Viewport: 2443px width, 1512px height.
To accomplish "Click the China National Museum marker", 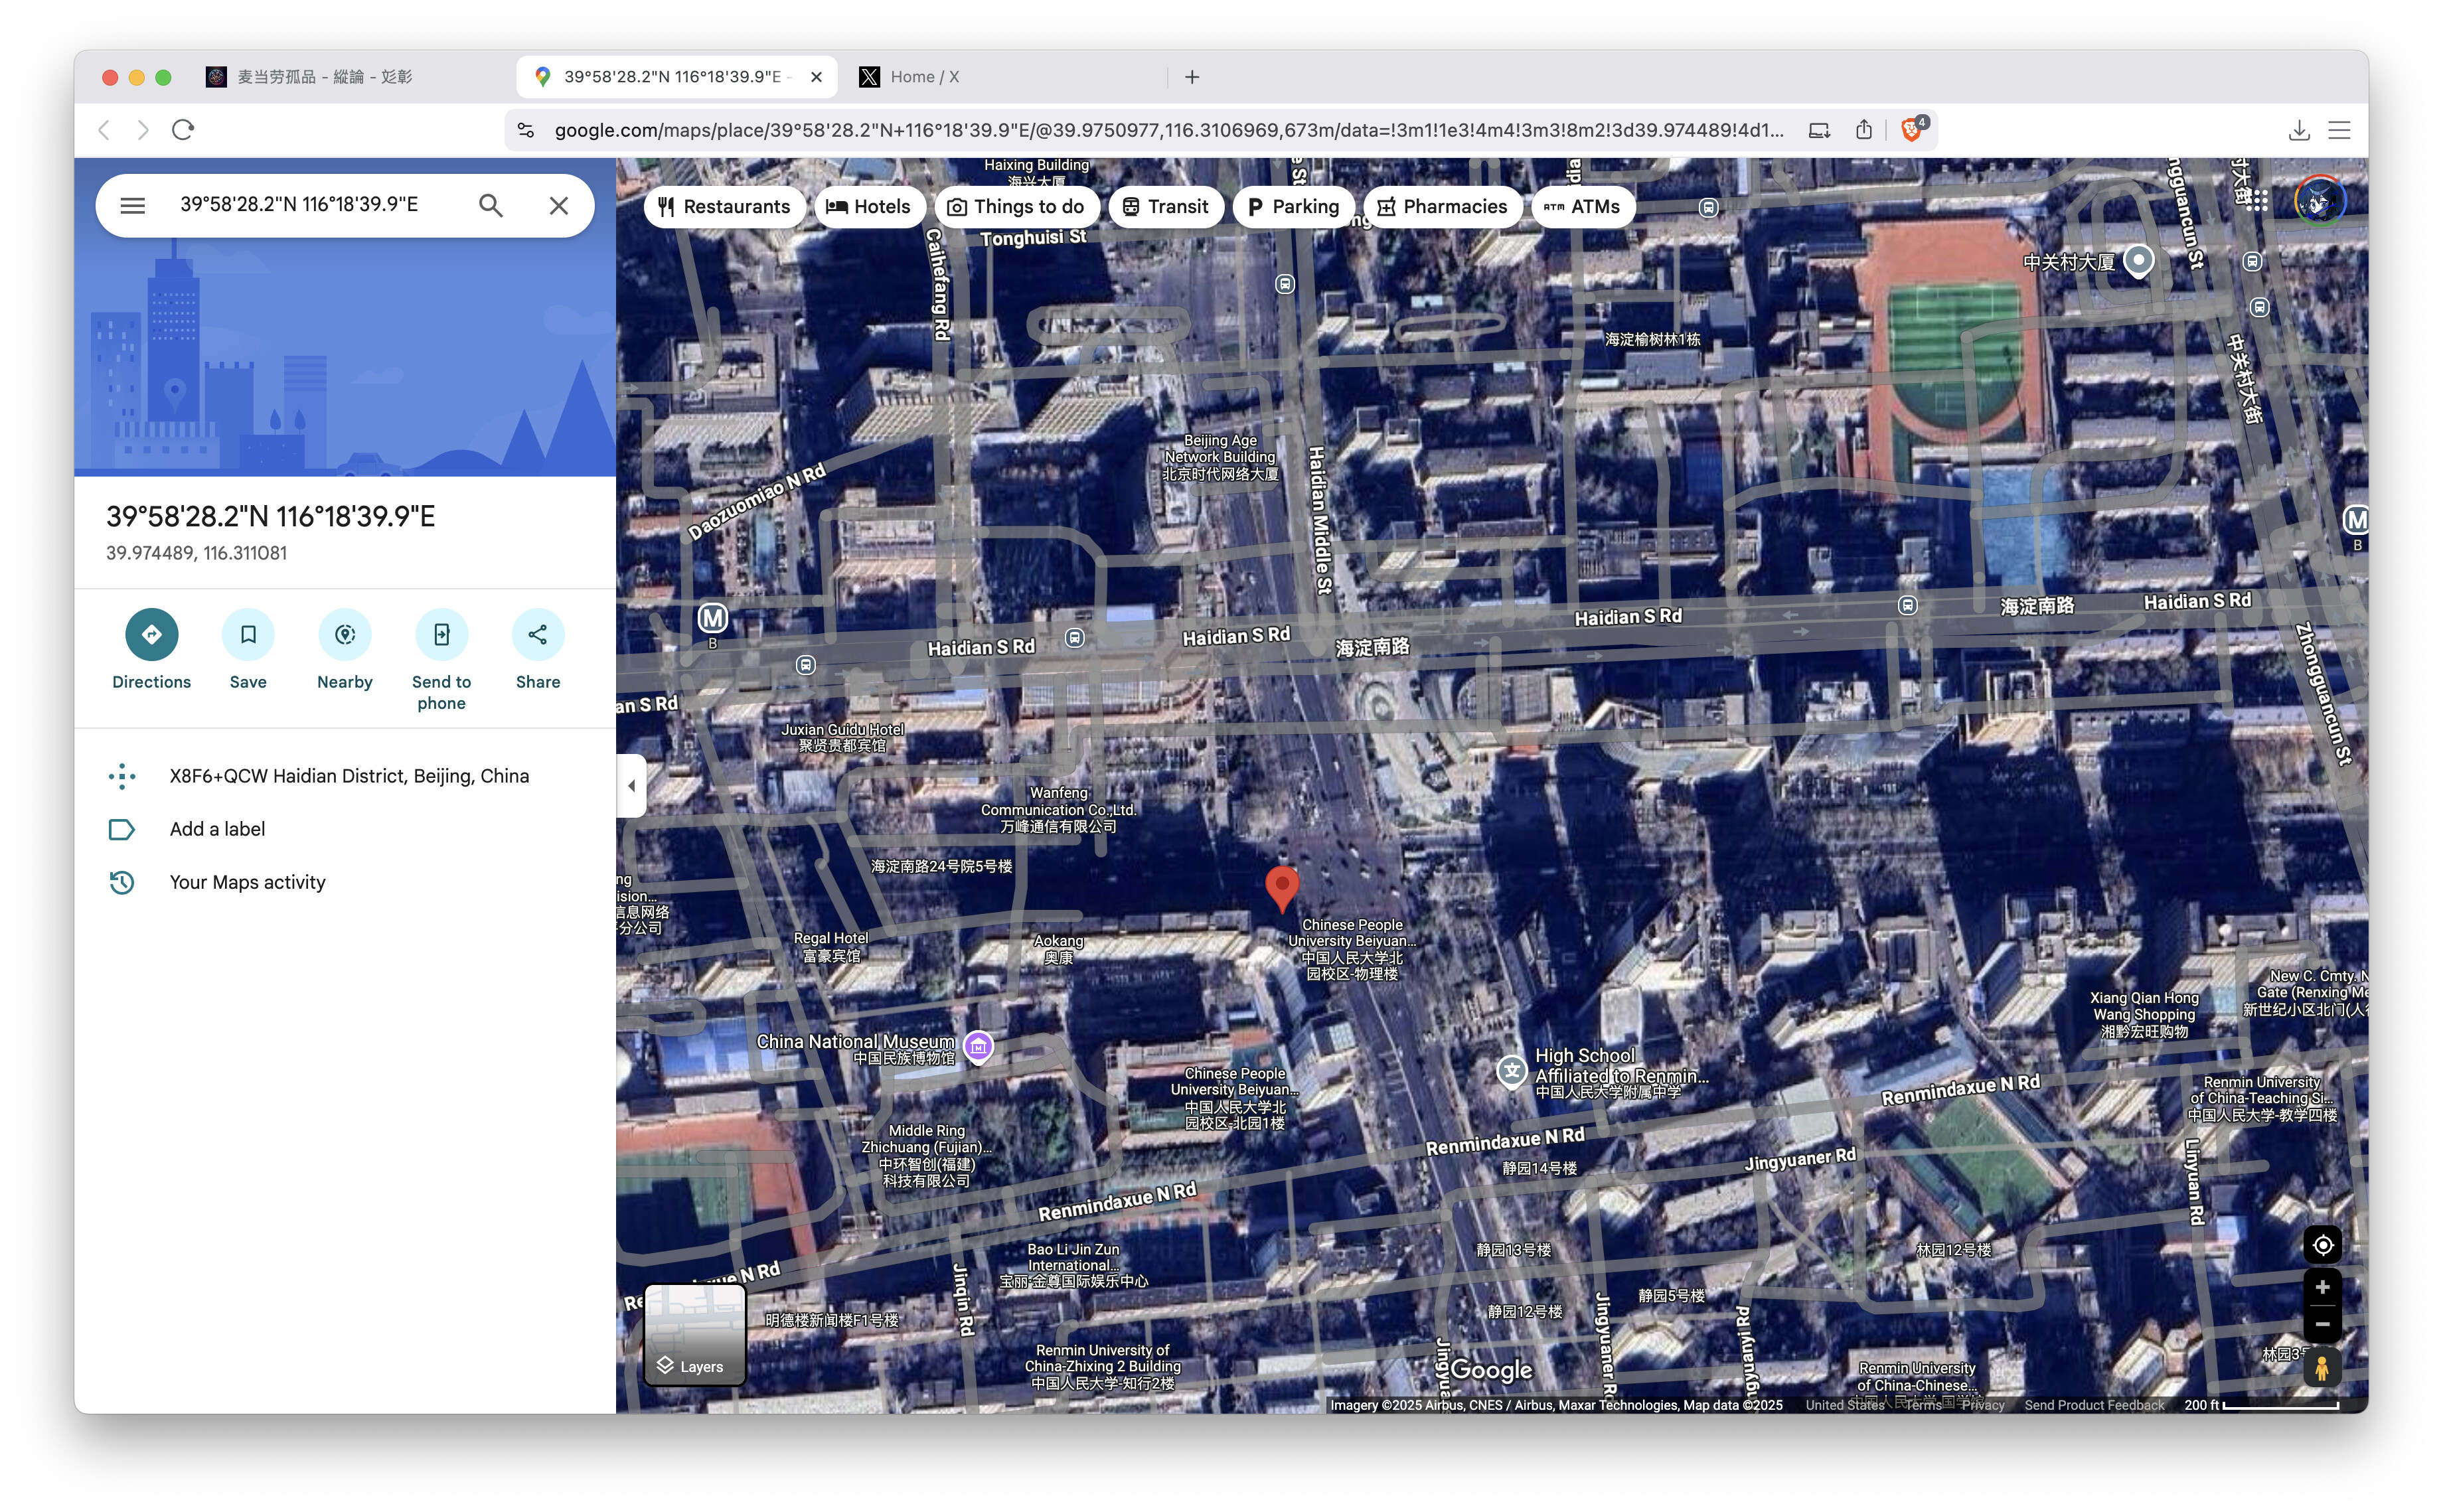I will tap(978, 1046).
